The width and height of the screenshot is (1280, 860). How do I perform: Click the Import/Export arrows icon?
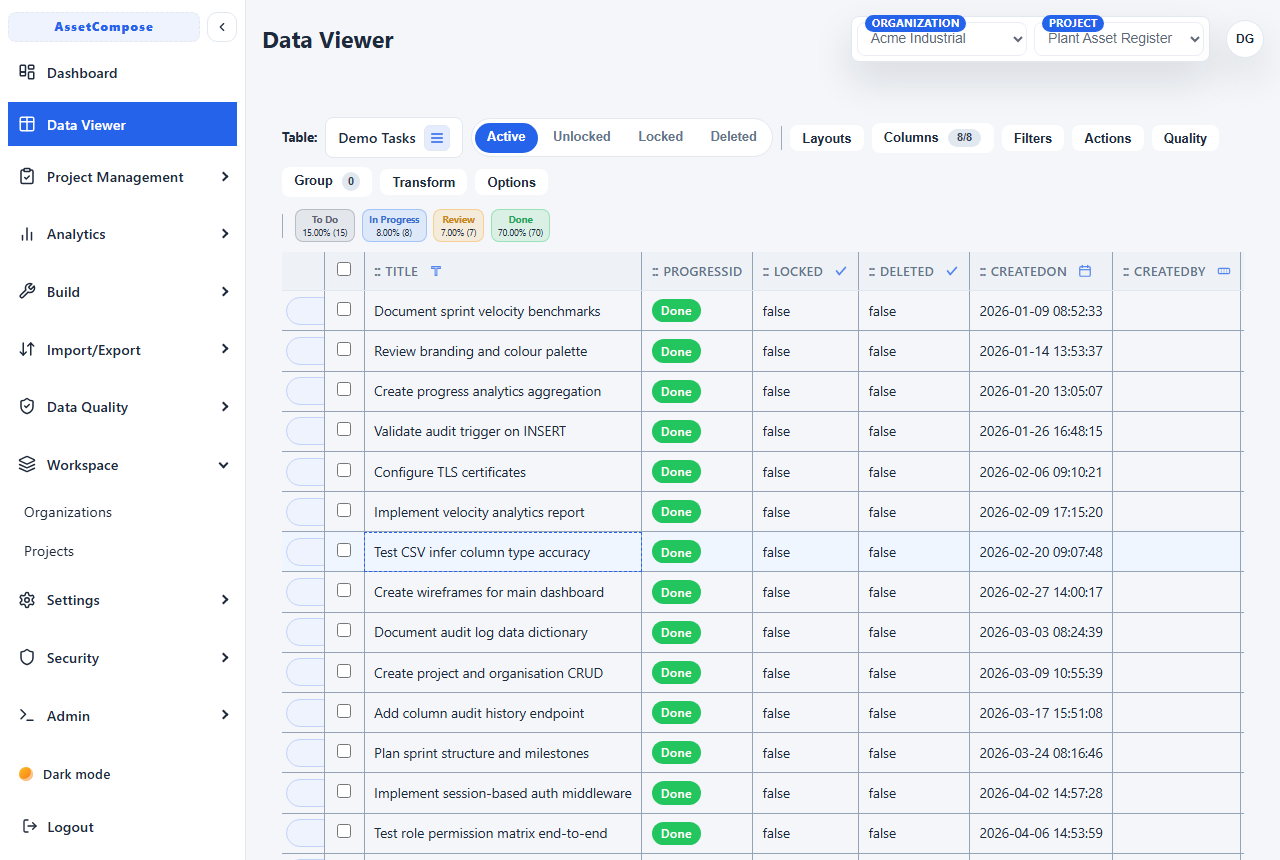click(27, 350)
